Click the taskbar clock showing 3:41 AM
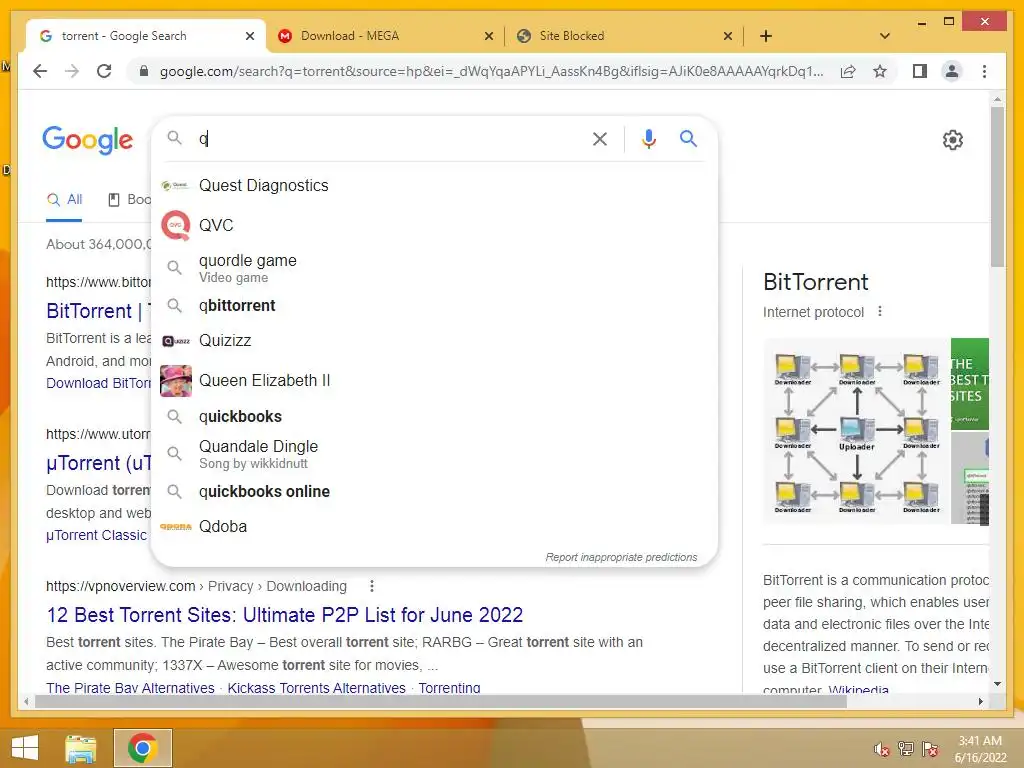This screenshot has height=768, width=1024. pyautogui.click(x=980, y=749)
